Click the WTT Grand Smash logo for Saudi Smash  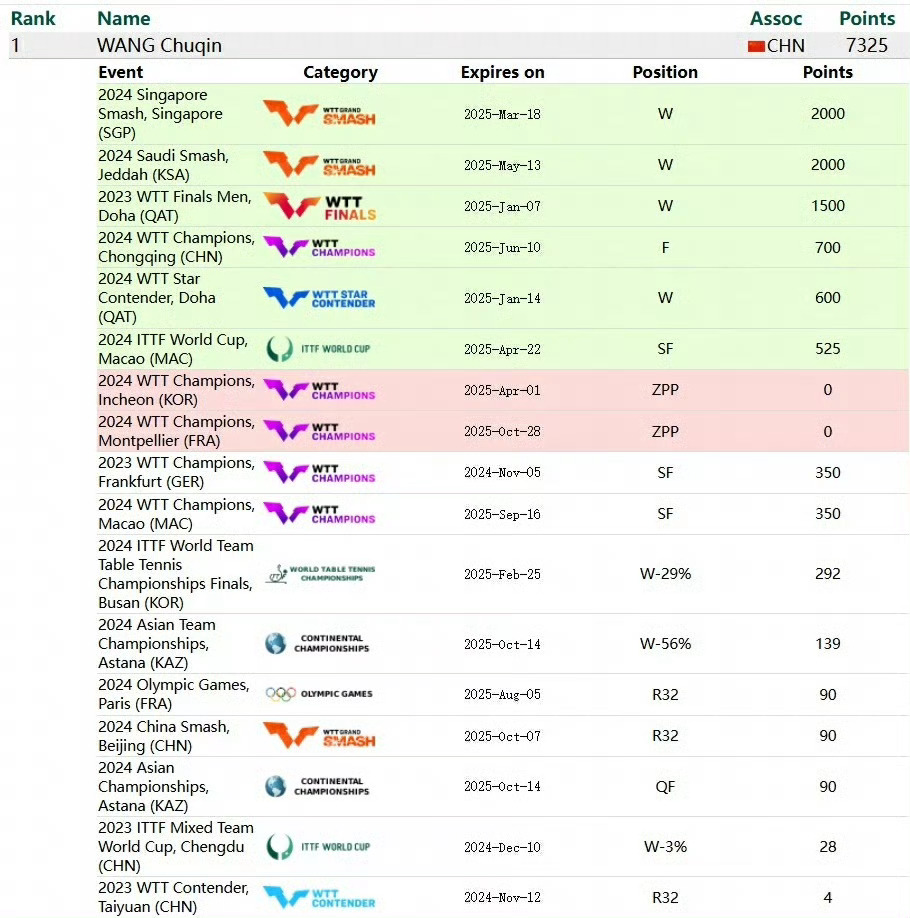point(319,165)
